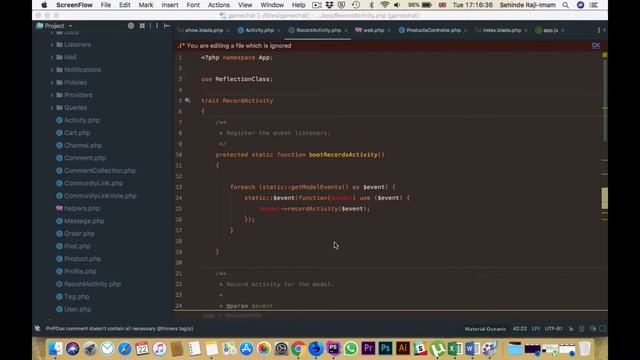The height and width of the screenshot is (360, 640).
Task: Launch Adobe Photoshop from dock
Action: click(x=385, y=349)
